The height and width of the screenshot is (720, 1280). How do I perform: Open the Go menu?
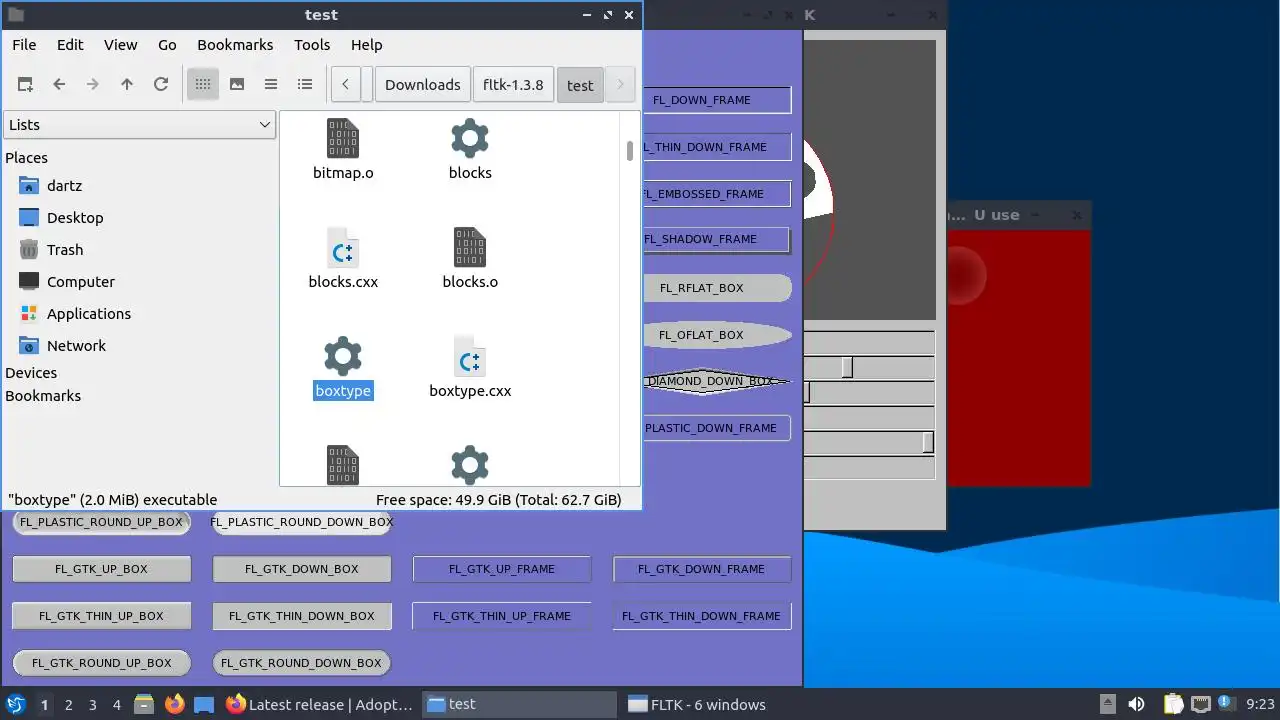click(x=167, y=45)
